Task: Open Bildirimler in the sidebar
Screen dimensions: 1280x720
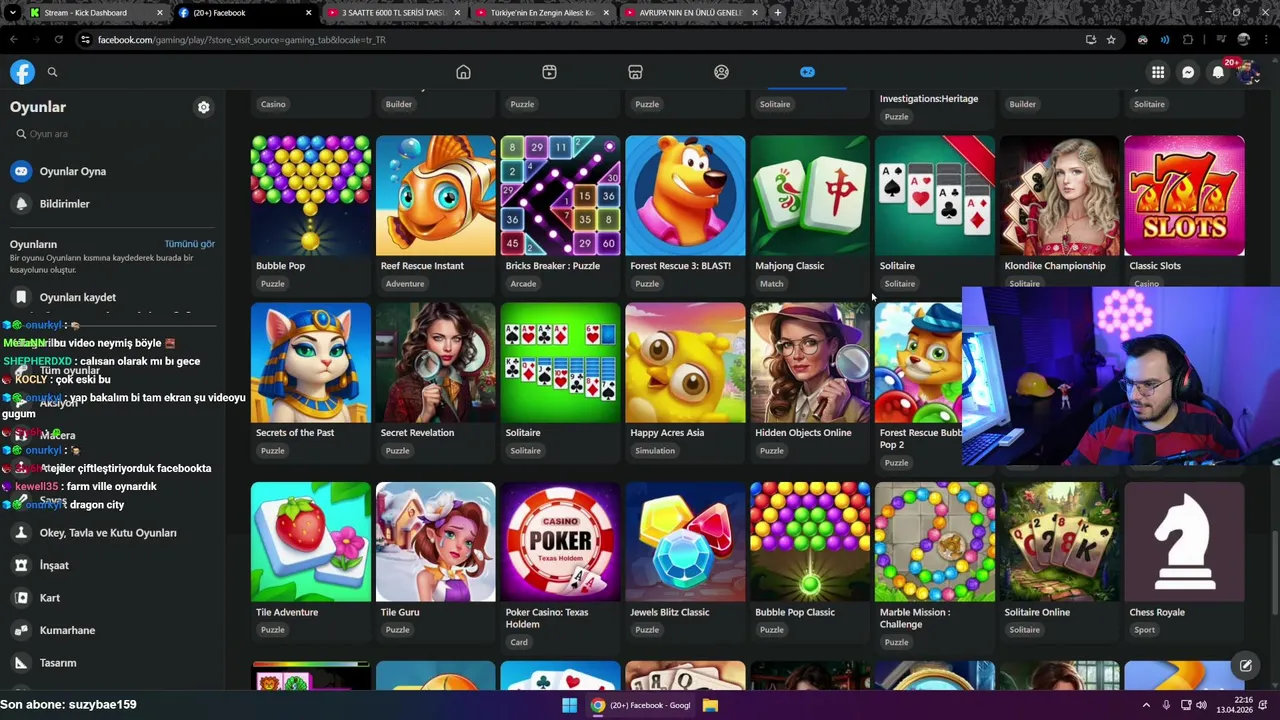Action: coord(112,204)
